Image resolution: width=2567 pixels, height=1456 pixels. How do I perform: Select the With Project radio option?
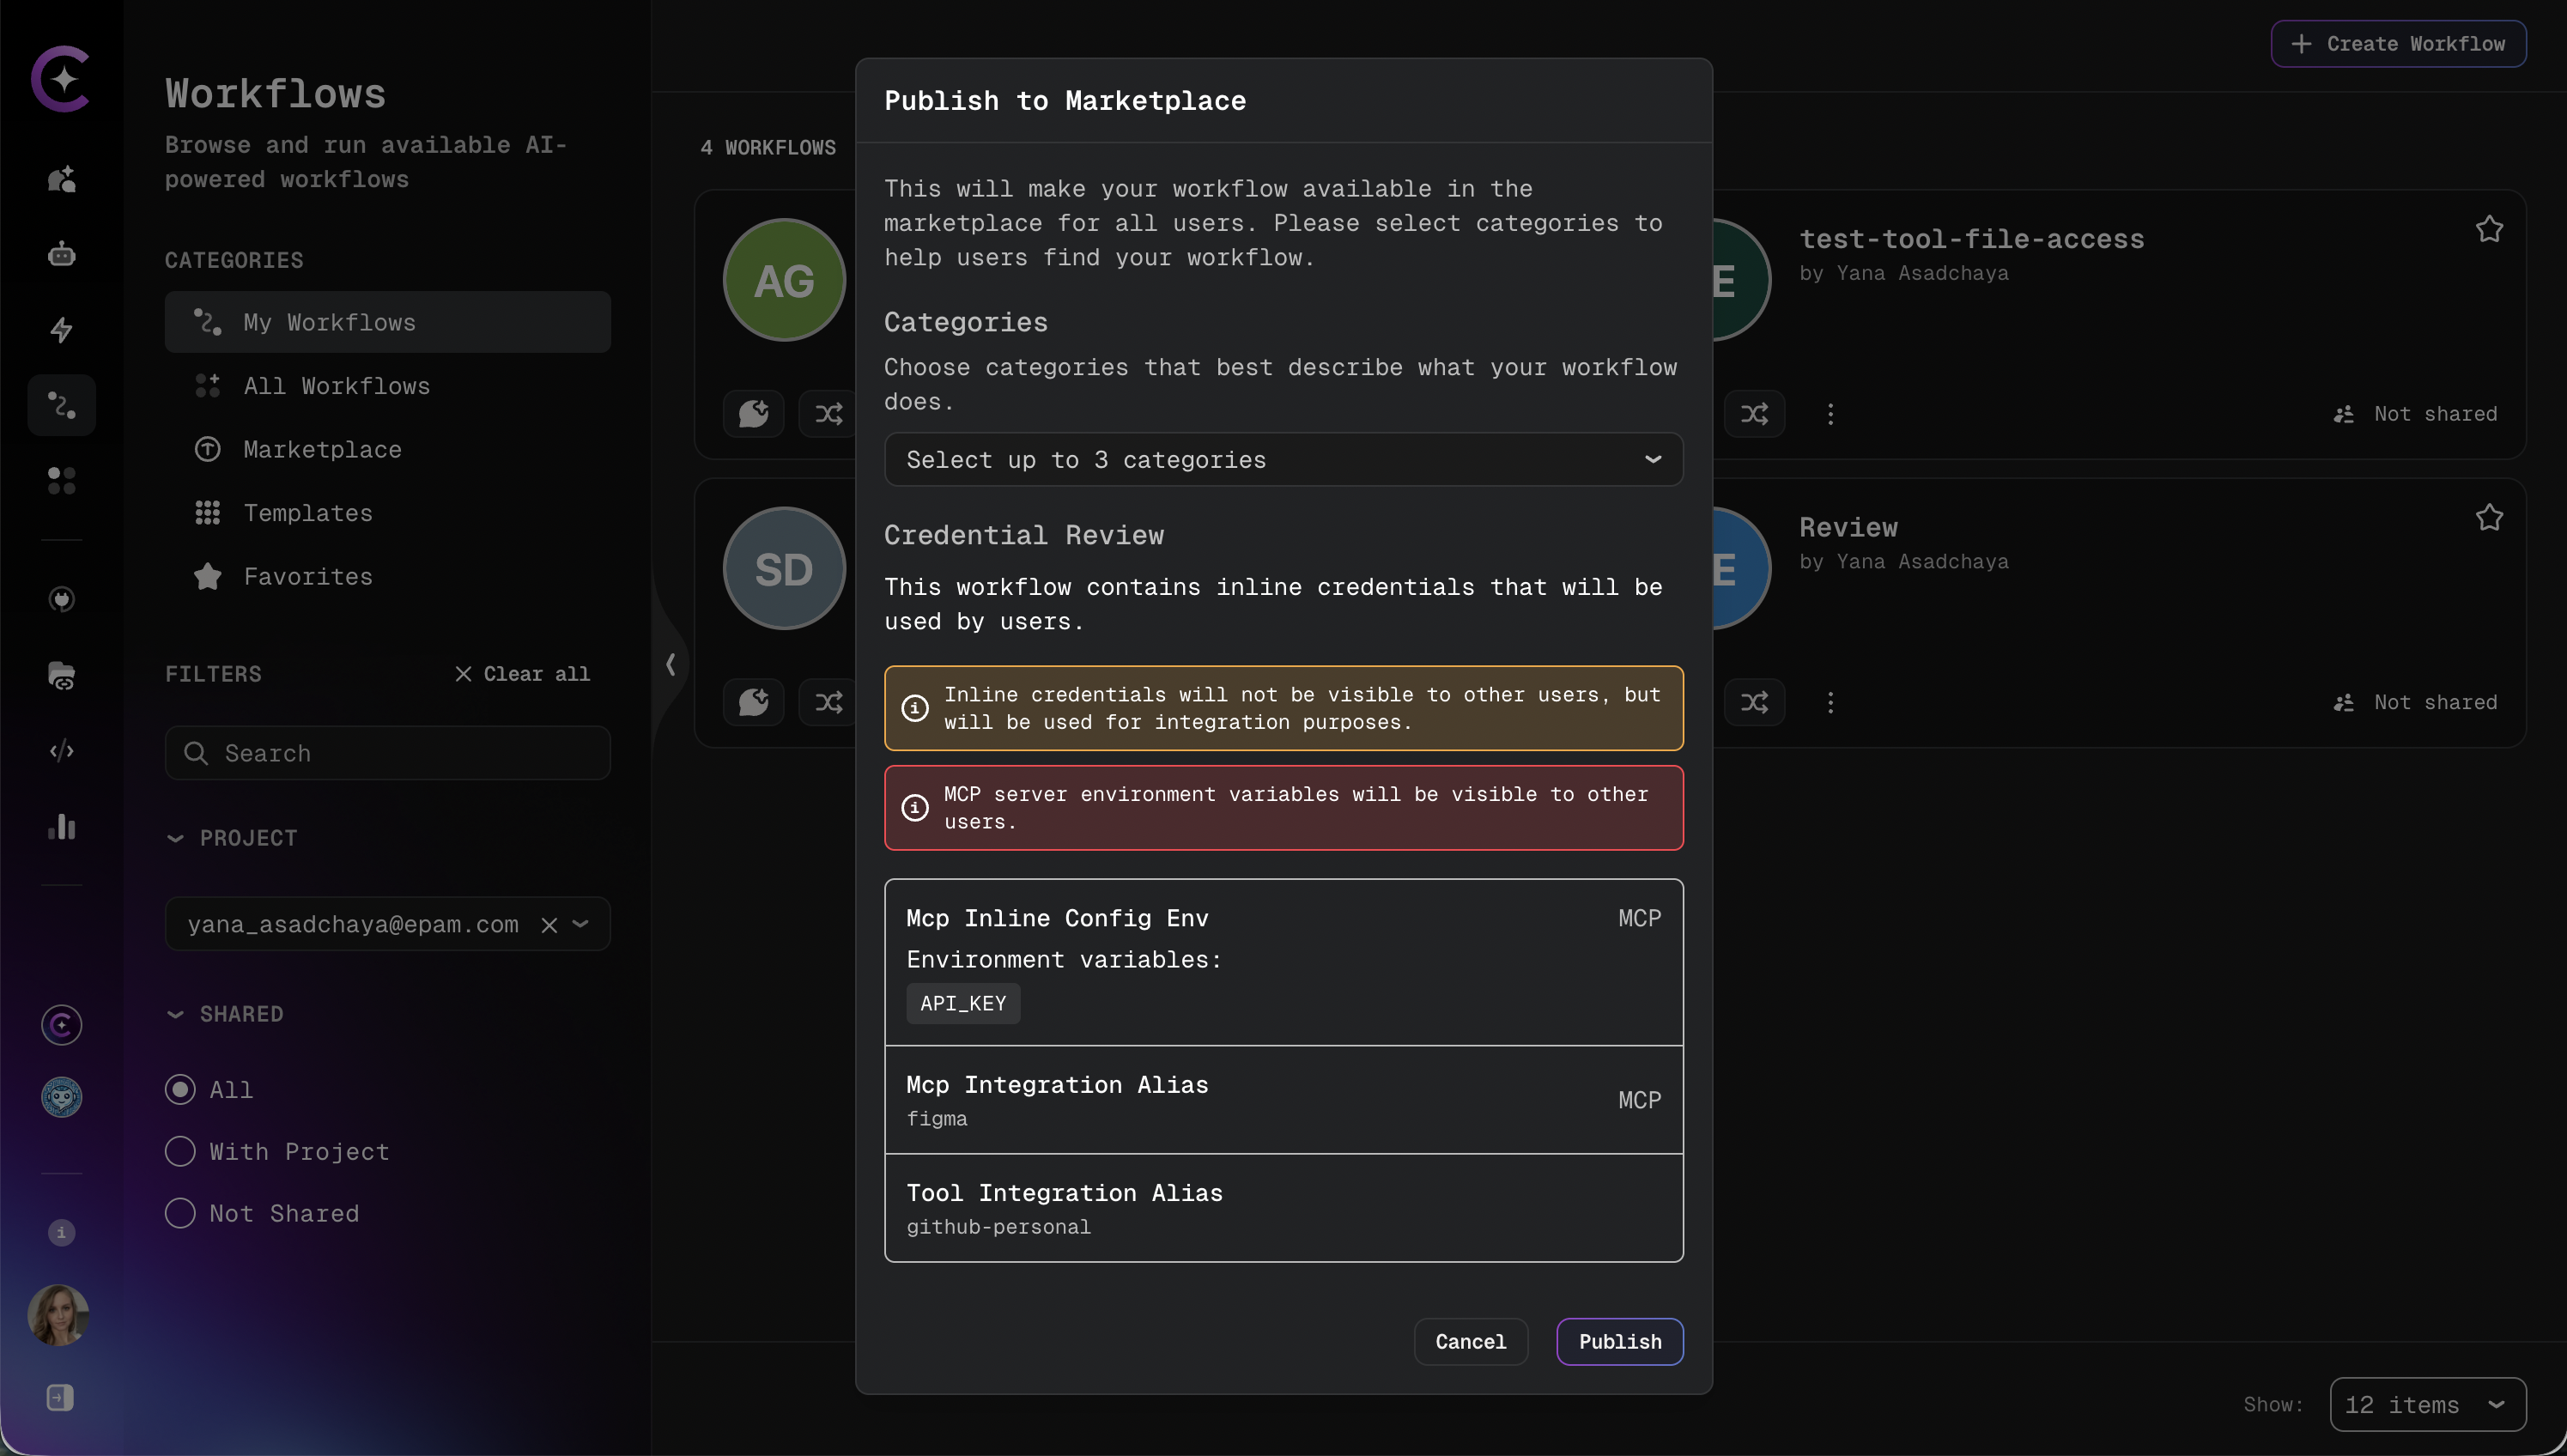point(180,1151)
